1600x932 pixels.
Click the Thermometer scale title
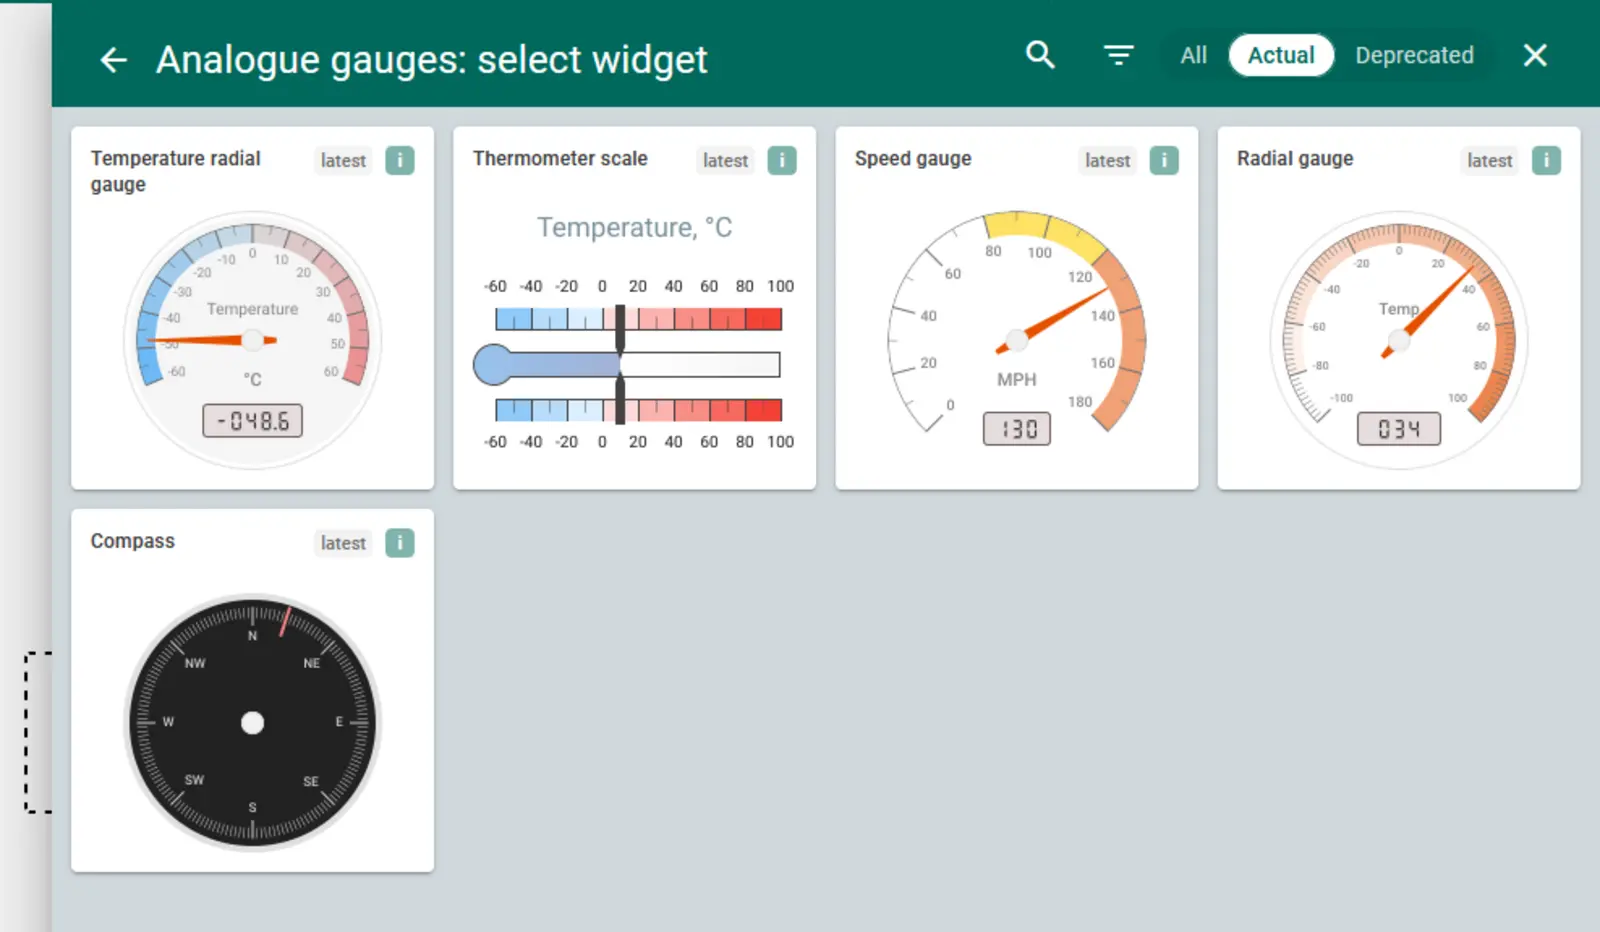coord(560,158)
